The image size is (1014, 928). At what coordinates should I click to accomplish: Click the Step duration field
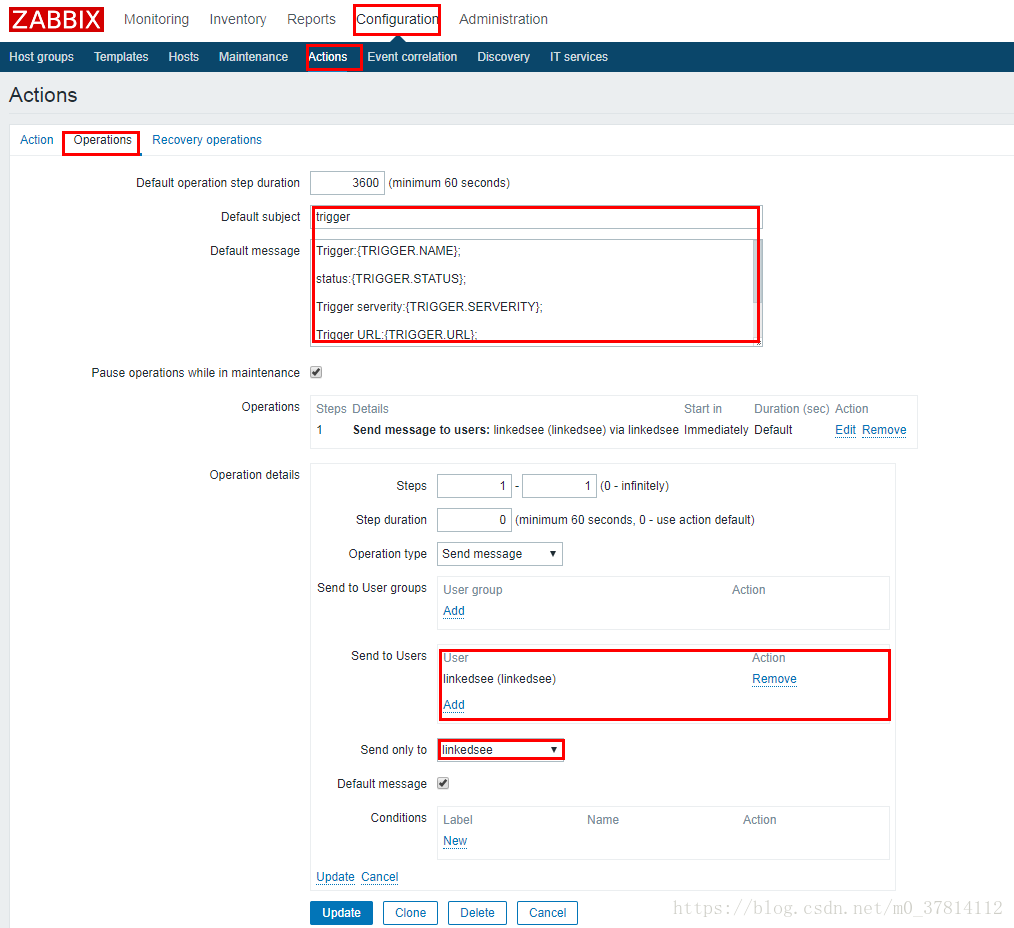click(474, 520)
